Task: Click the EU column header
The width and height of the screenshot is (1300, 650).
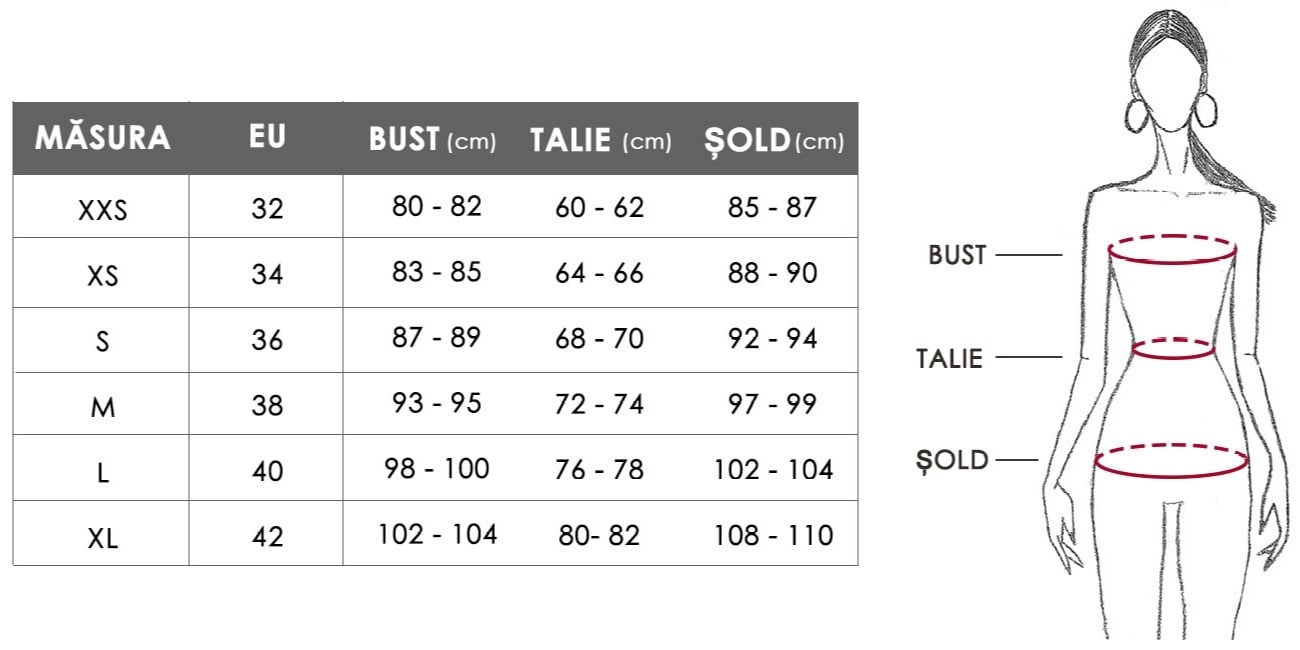Action: (x=267, y=137)
